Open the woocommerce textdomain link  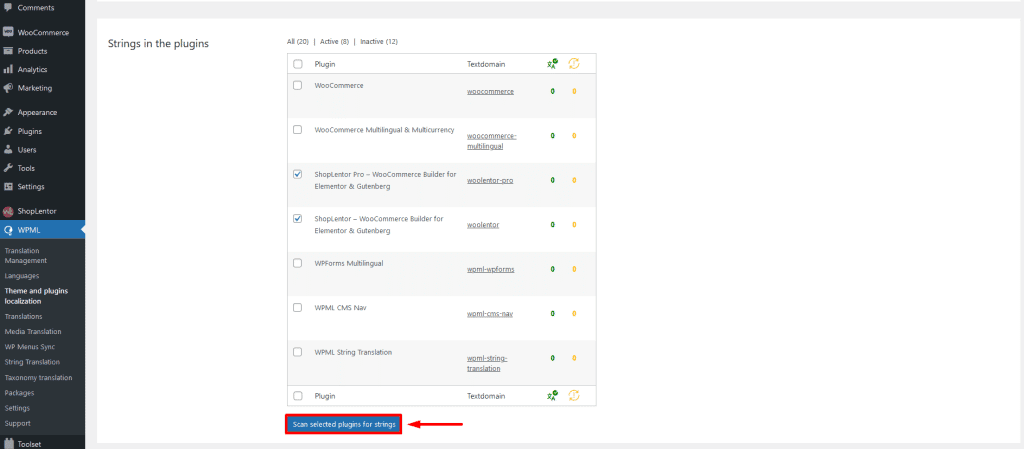pyautogui.click(x=490, y=91)
